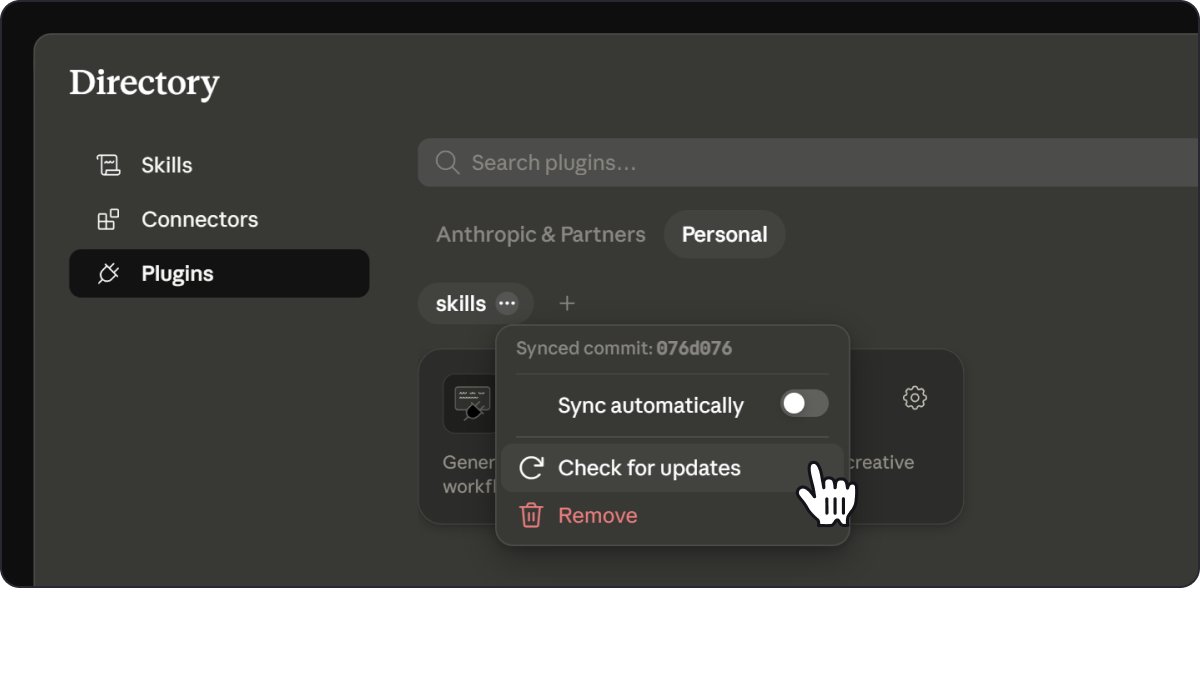The width and height of the screenshot is (1200, 684).
Task: Focus the Search plugins field
Action: (x=808, y=163)
